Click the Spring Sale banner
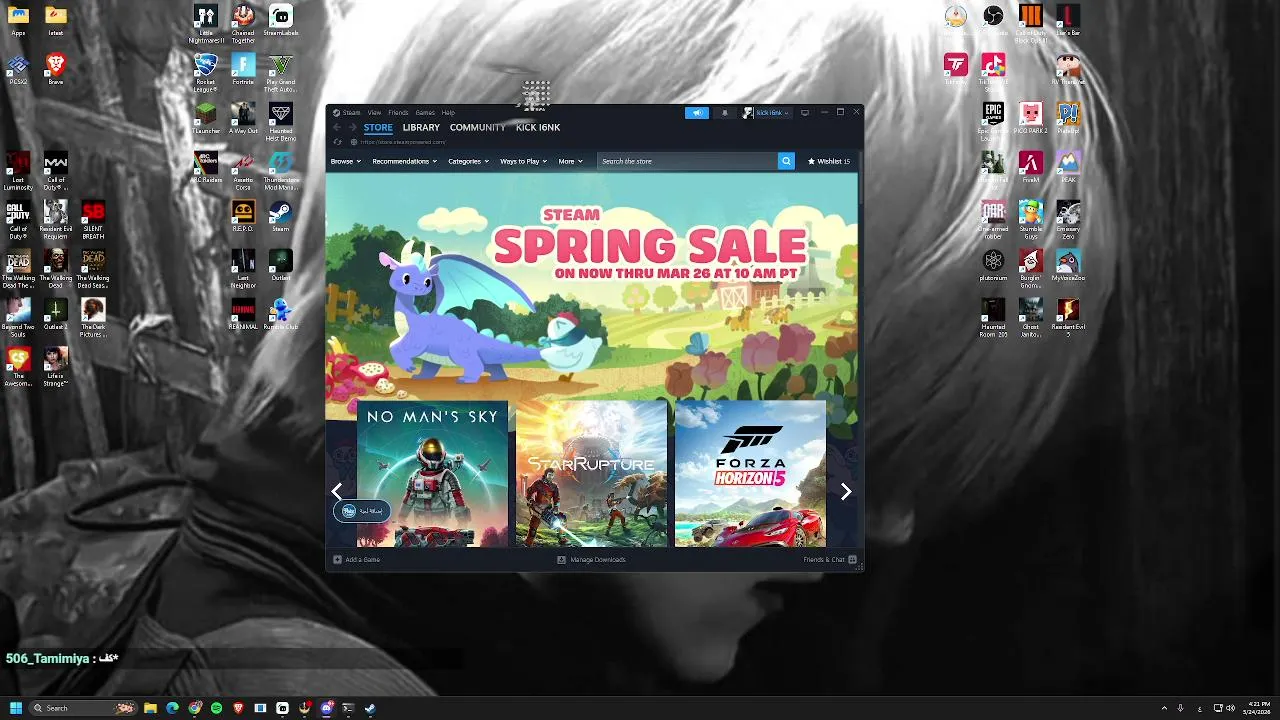 tap(591, 285)
